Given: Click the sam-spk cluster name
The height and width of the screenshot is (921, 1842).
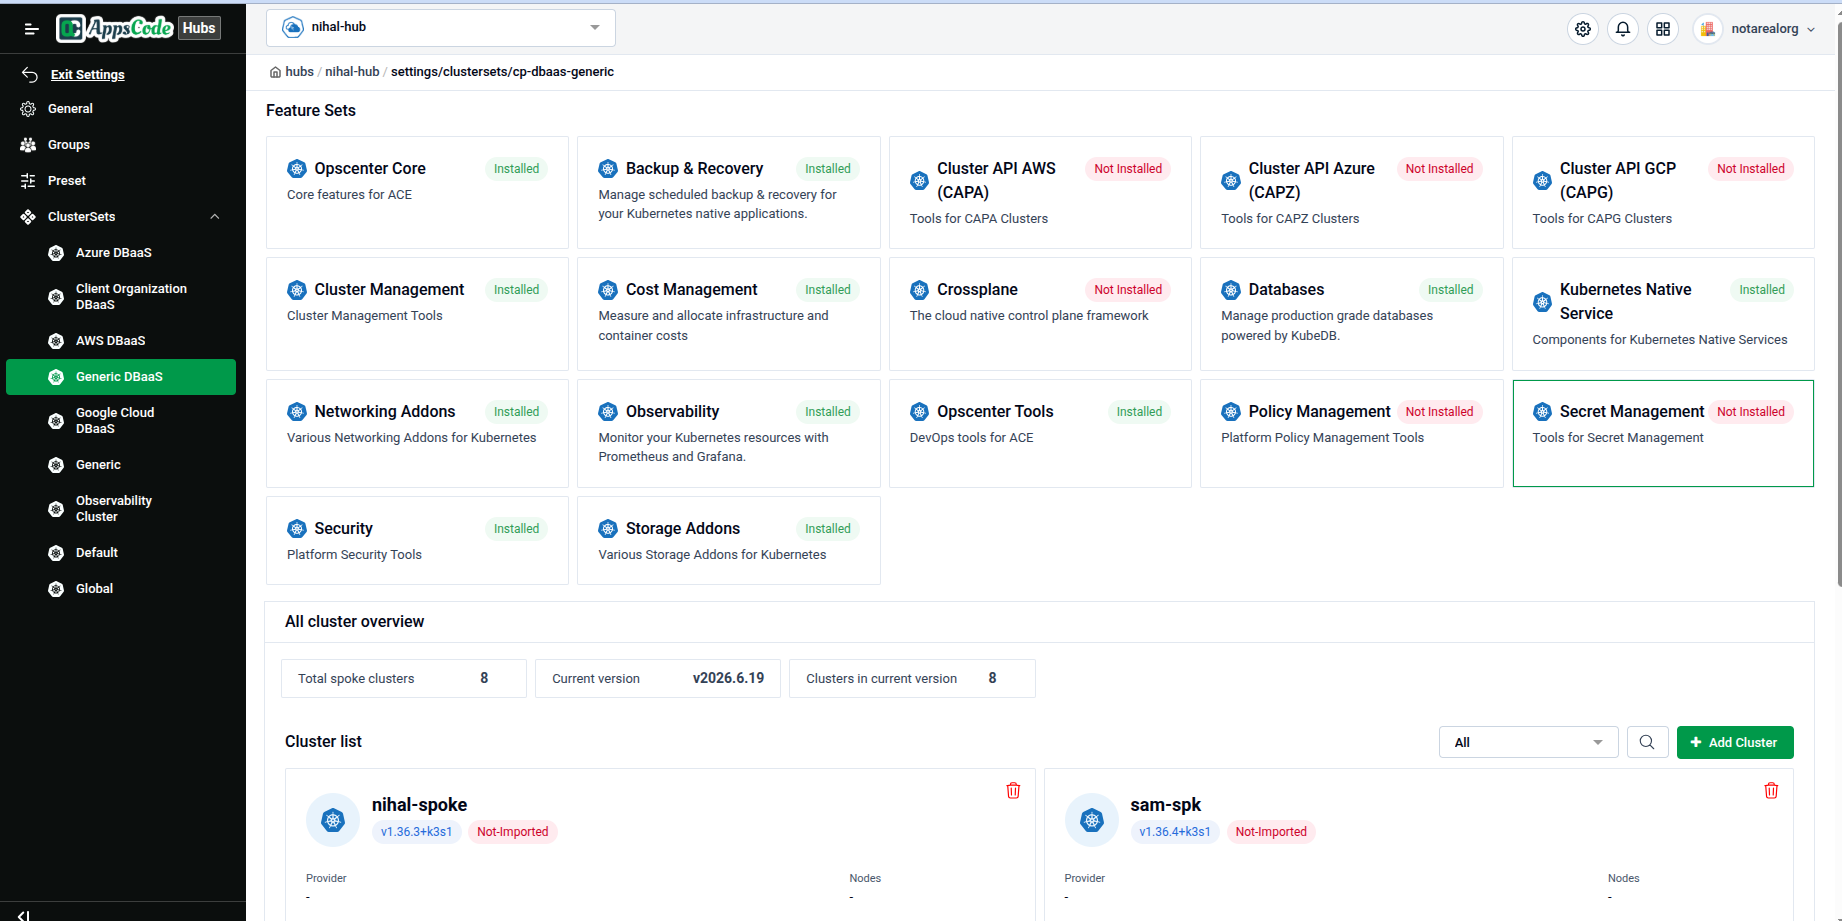Looking at the screenshot, I should point(1165,805).
